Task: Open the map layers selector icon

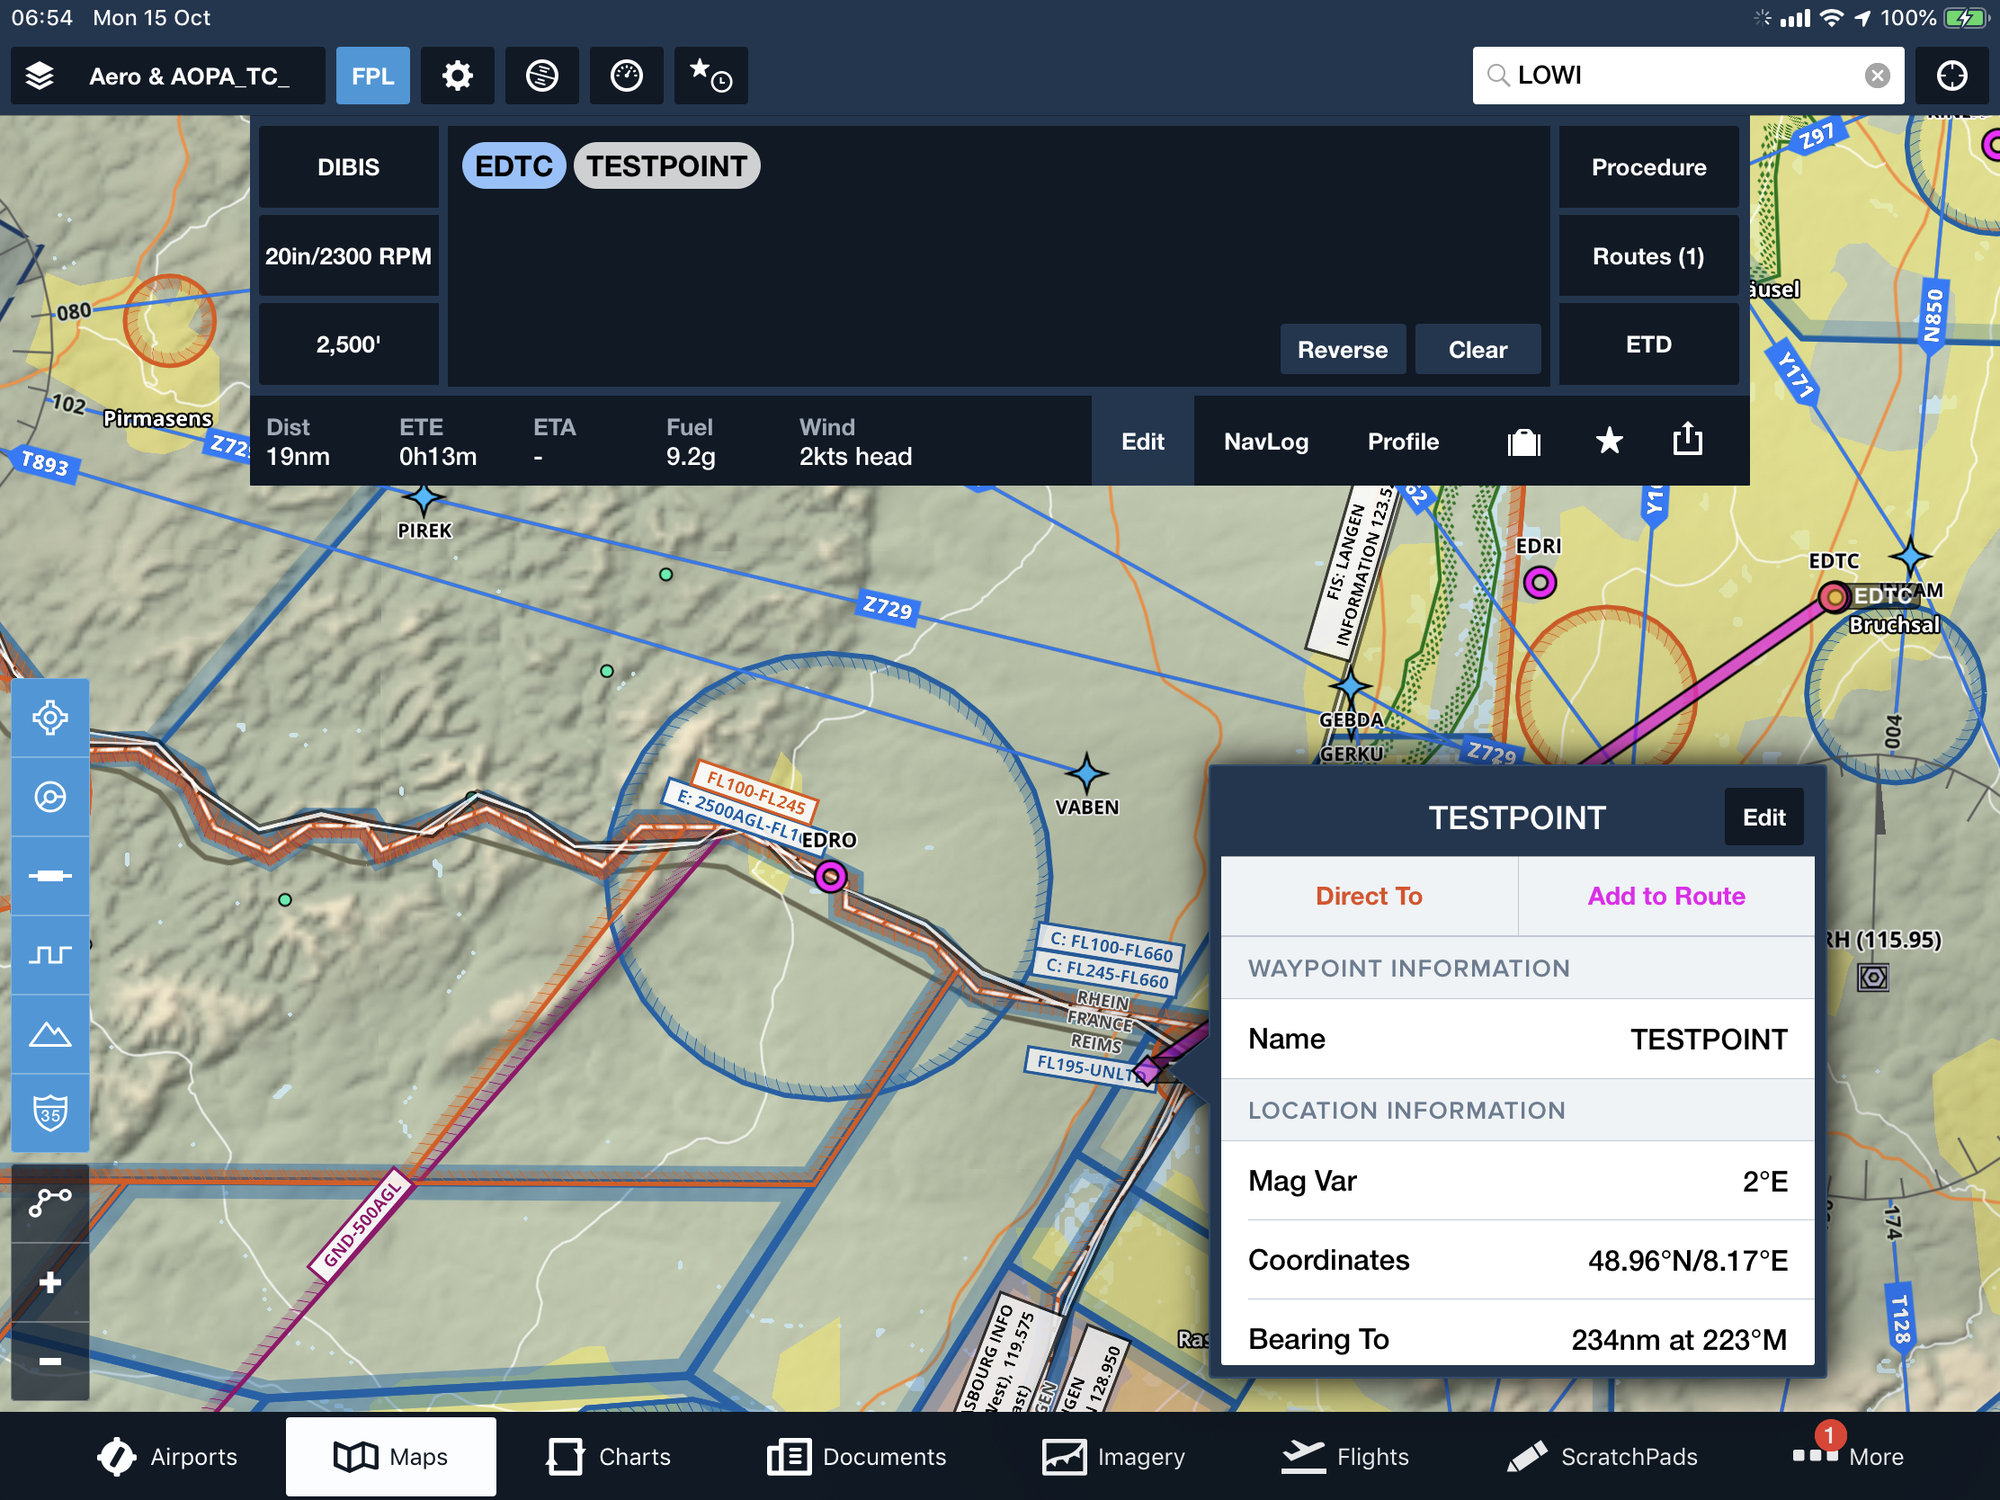Action: (x=40, y=76)
